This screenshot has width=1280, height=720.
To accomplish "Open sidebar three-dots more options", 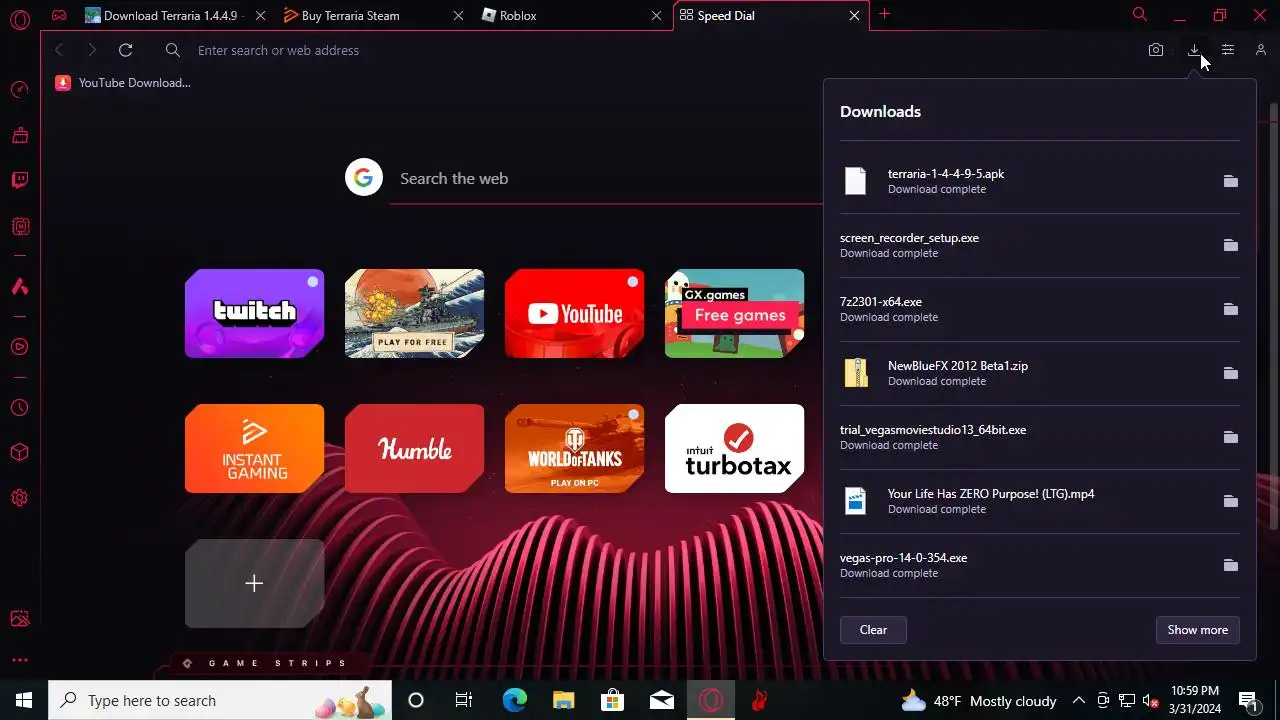I will (x=19, y=660).
